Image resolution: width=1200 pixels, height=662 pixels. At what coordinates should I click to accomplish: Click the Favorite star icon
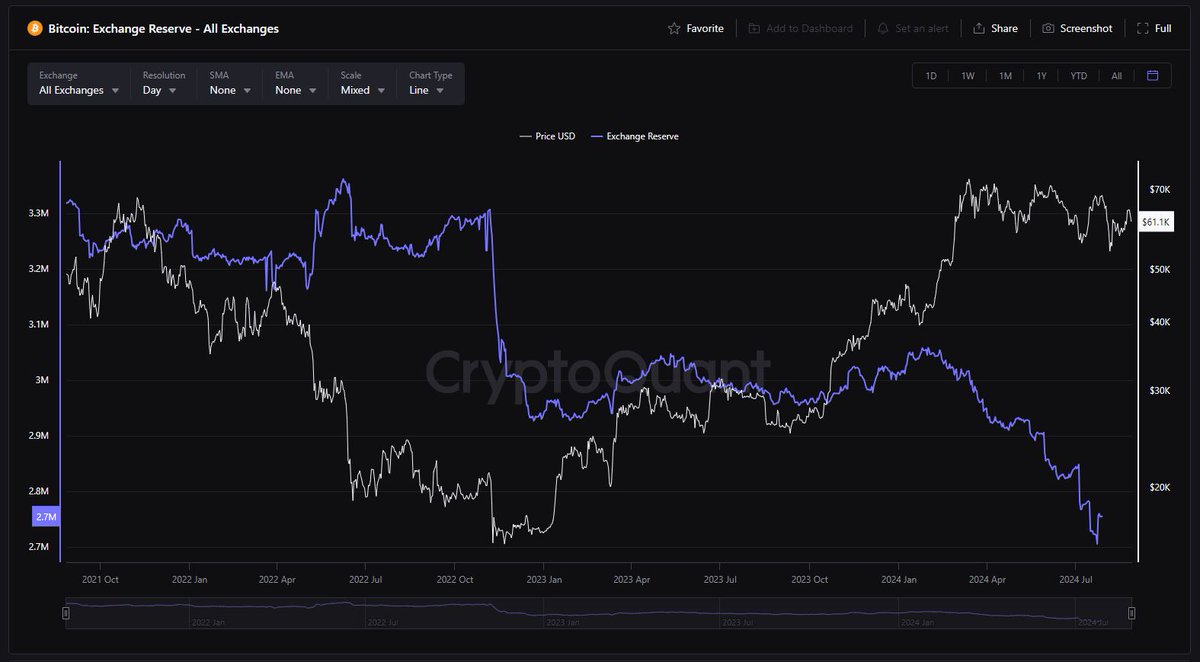tap(674, 29)
